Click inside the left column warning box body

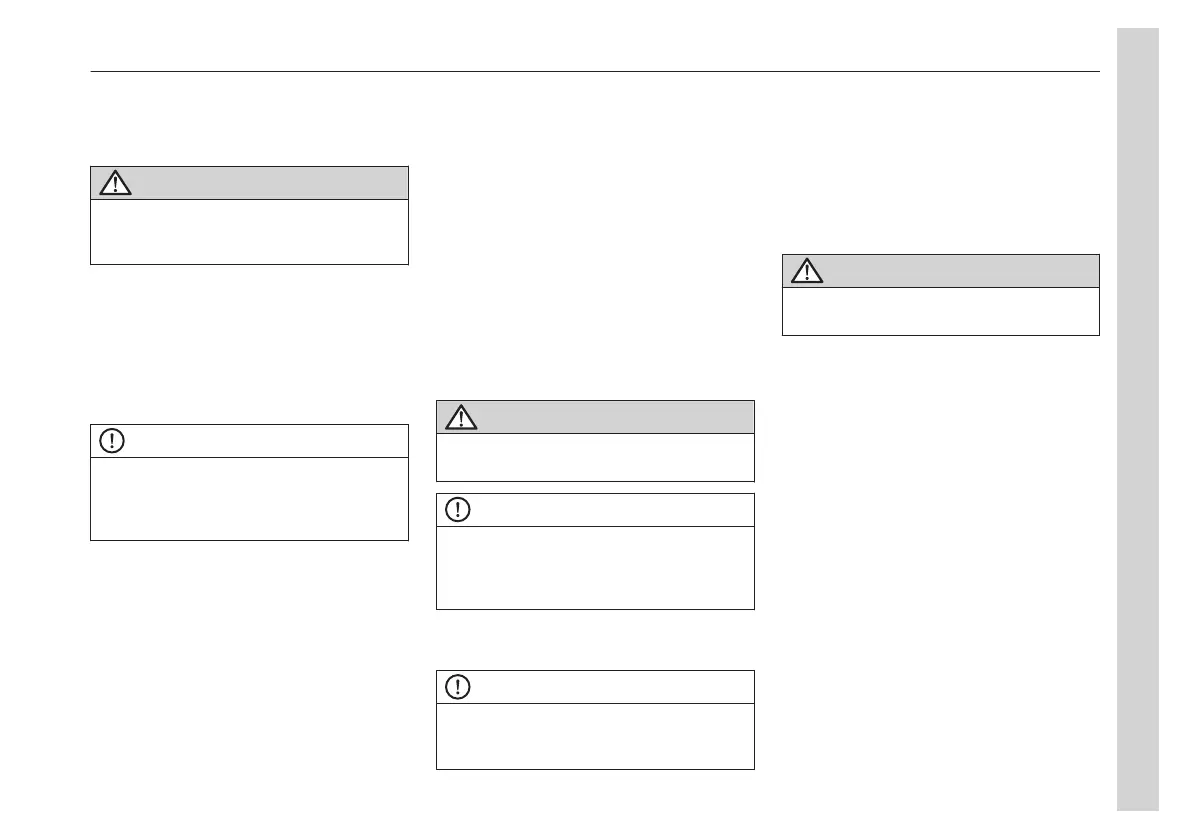249,231
